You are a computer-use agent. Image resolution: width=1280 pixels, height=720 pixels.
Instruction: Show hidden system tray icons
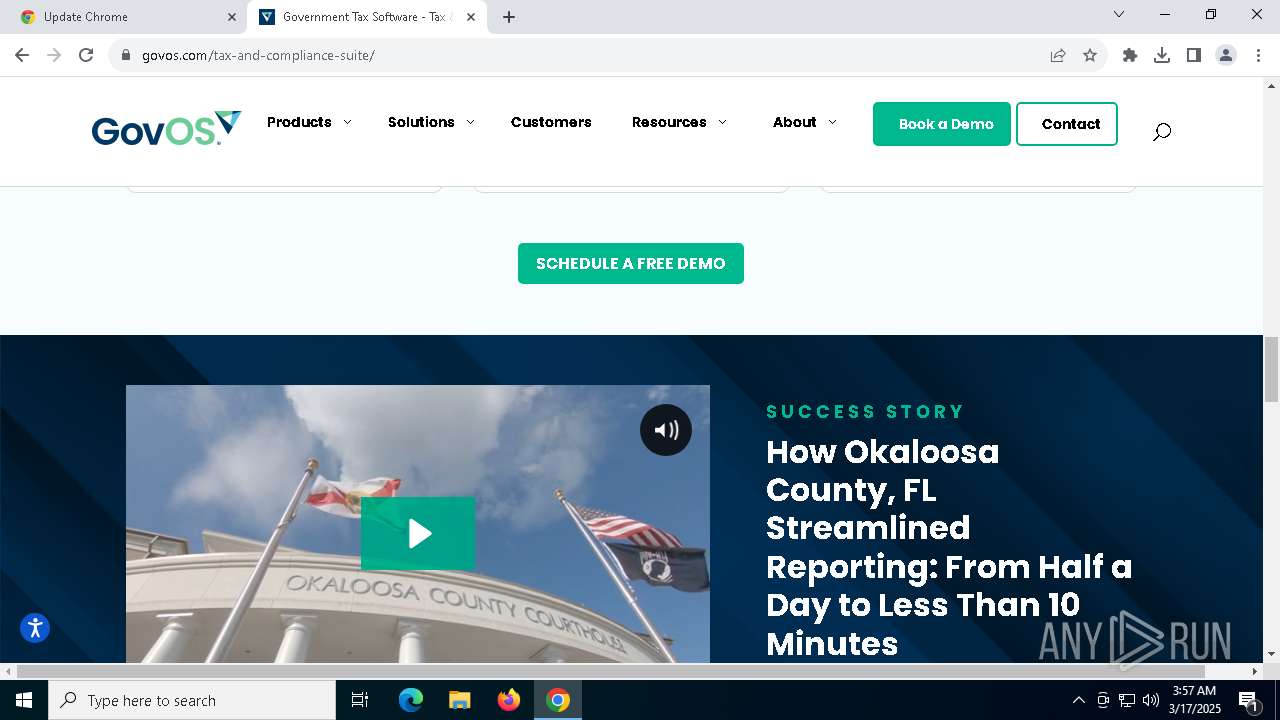1078,700
